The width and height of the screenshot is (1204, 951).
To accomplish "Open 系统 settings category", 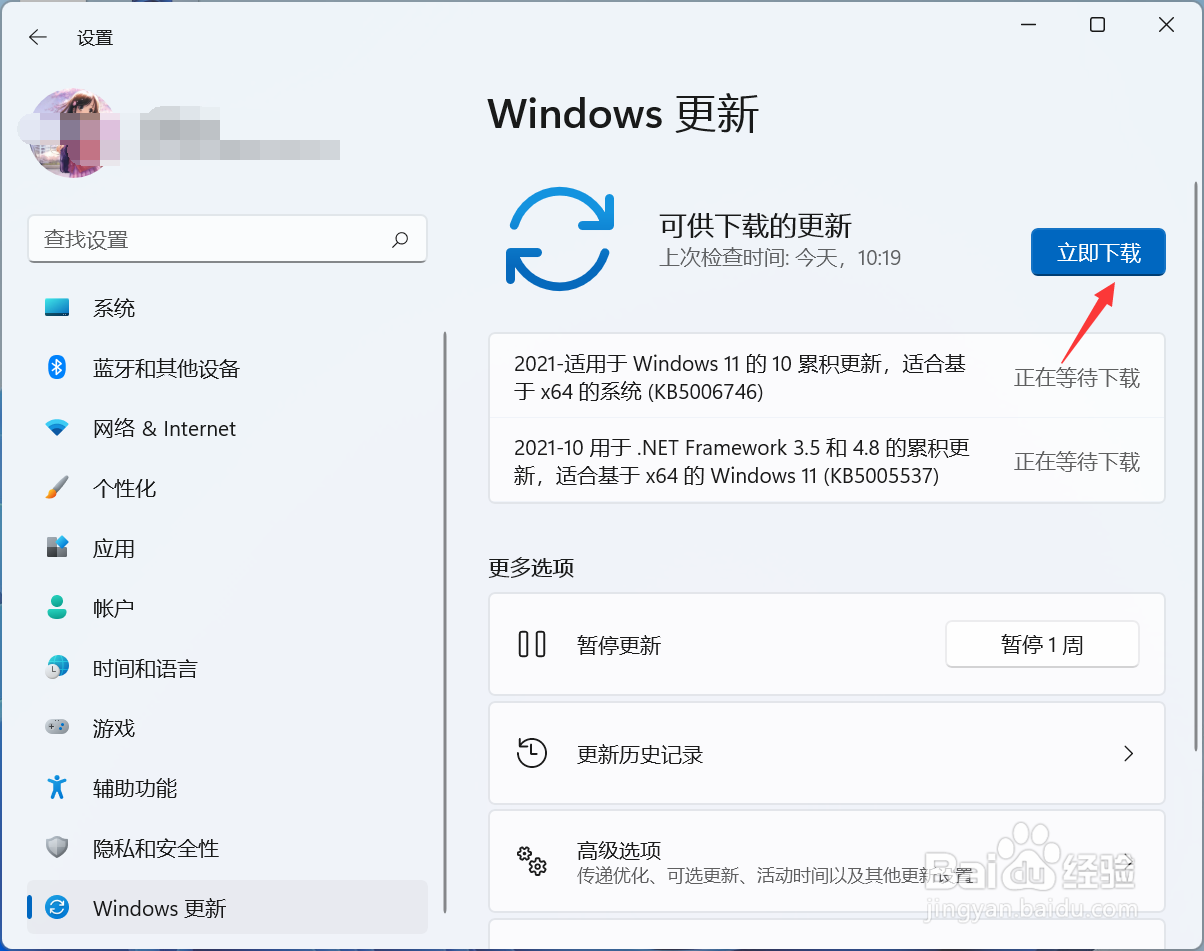I will (227, 308).
